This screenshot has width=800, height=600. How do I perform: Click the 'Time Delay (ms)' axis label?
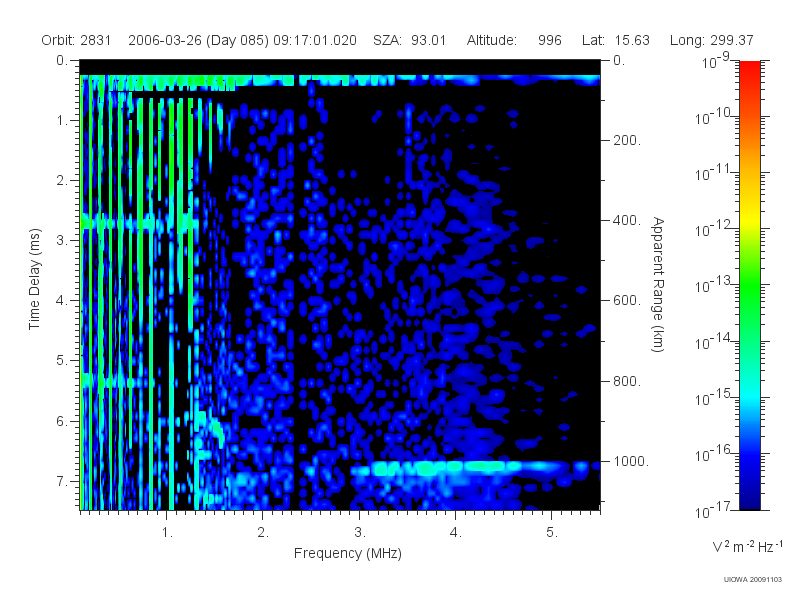pos(34,279)
